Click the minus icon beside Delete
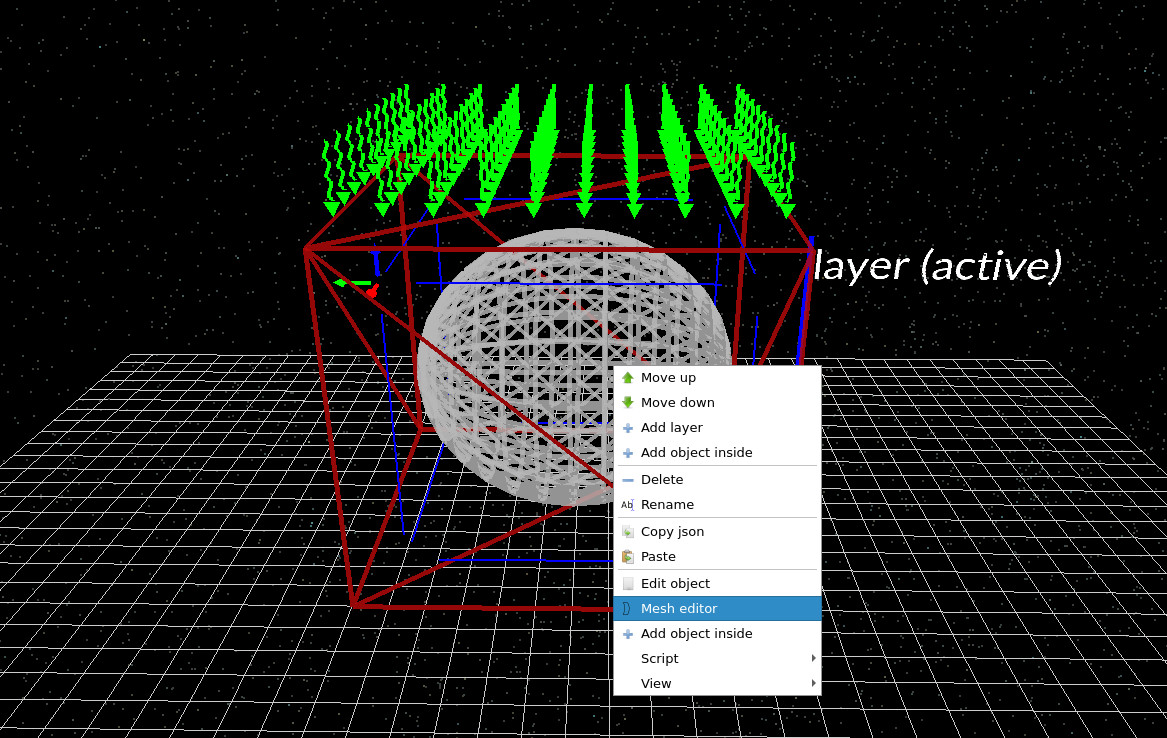 (628, 479)
